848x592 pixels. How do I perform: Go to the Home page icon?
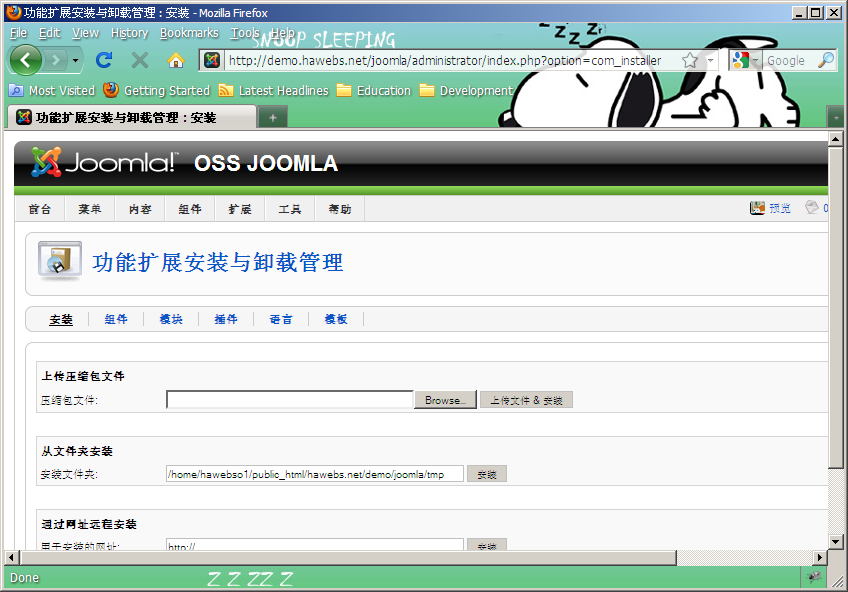(175, 60)
